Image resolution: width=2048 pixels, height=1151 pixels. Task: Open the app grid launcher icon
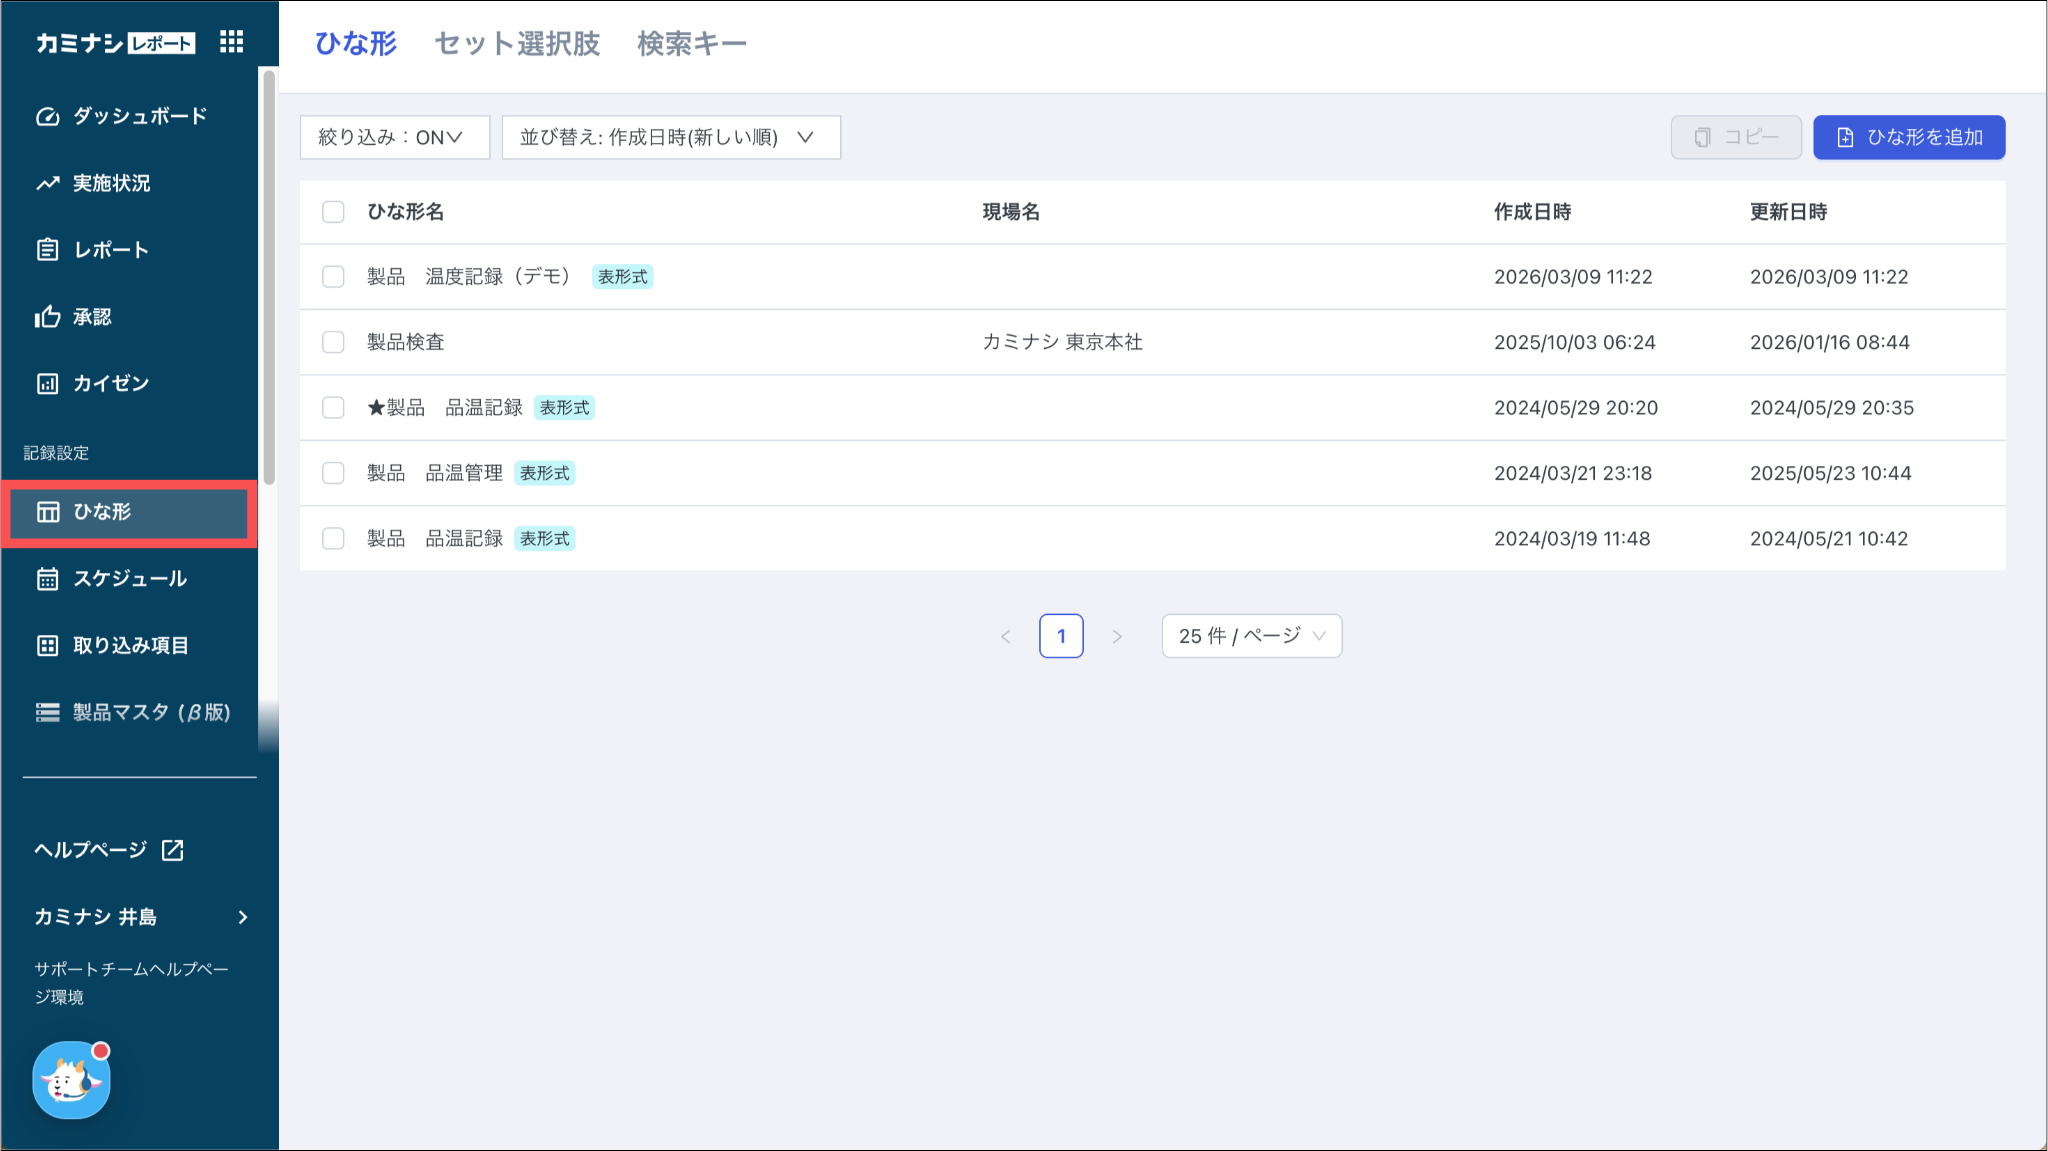[231, 42]
